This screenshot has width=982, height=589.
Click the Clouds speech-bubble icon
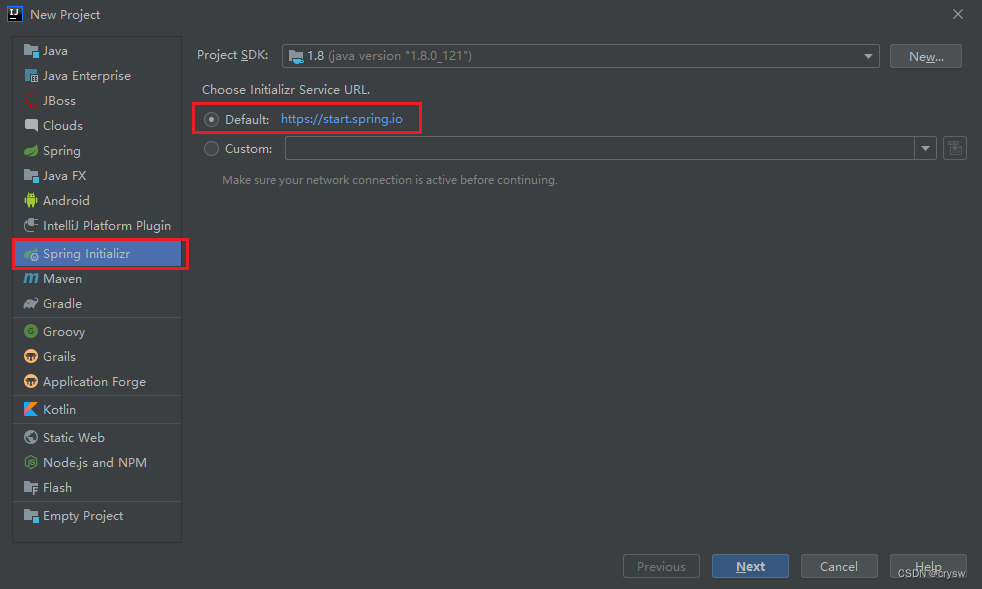(x=31, y=126)
